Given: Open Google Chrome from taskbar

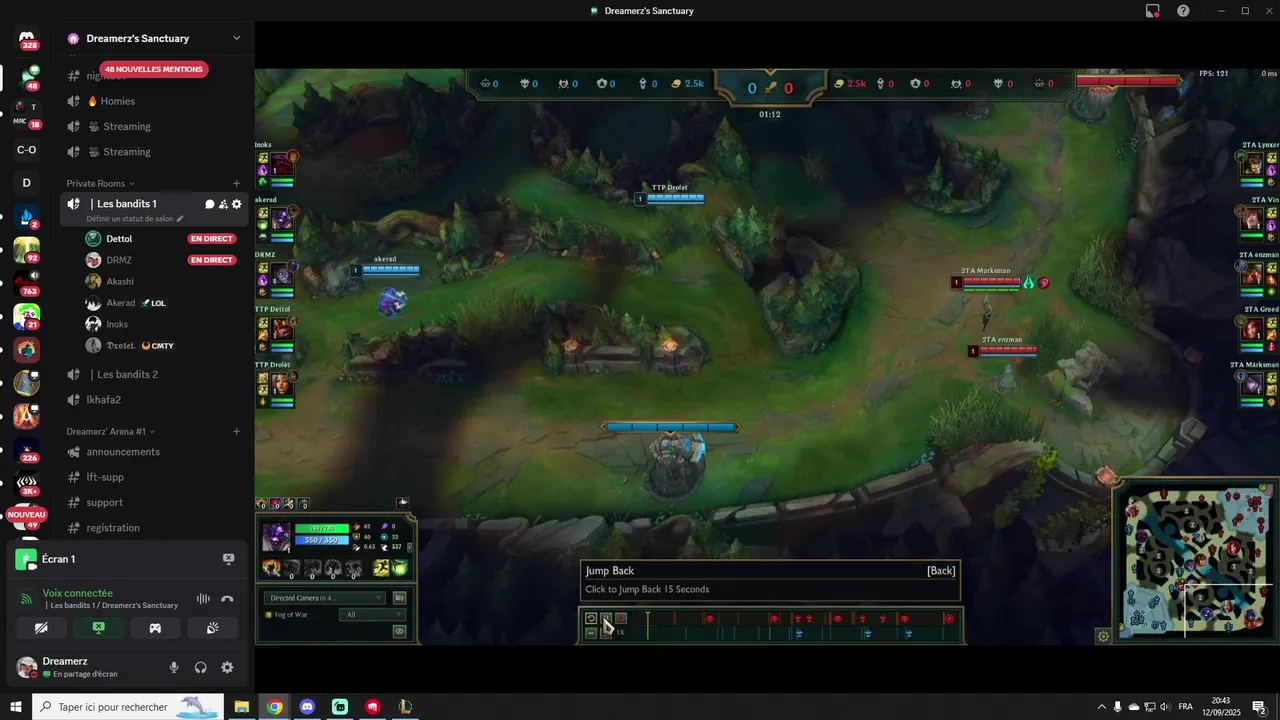Looking at the screenshot, I should 274,707.
